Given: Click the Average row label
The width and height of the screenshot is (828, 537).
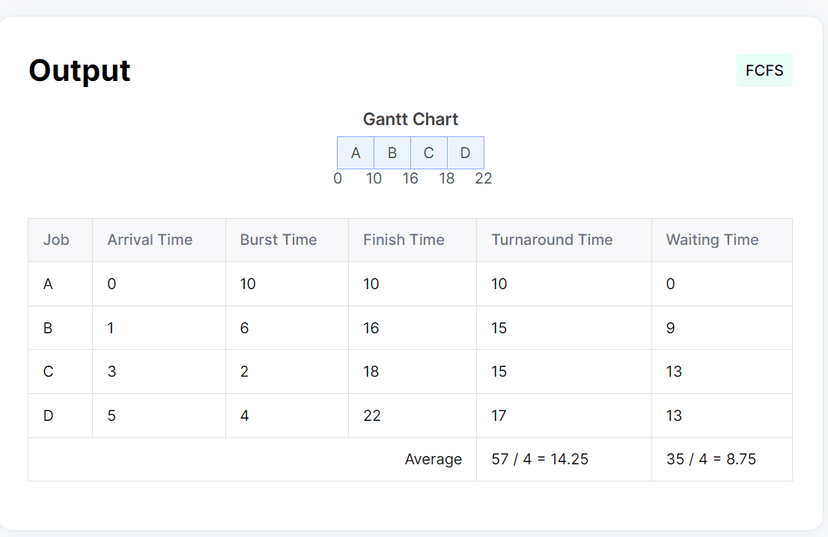Looking at the screenshot, I should (433, 459).
